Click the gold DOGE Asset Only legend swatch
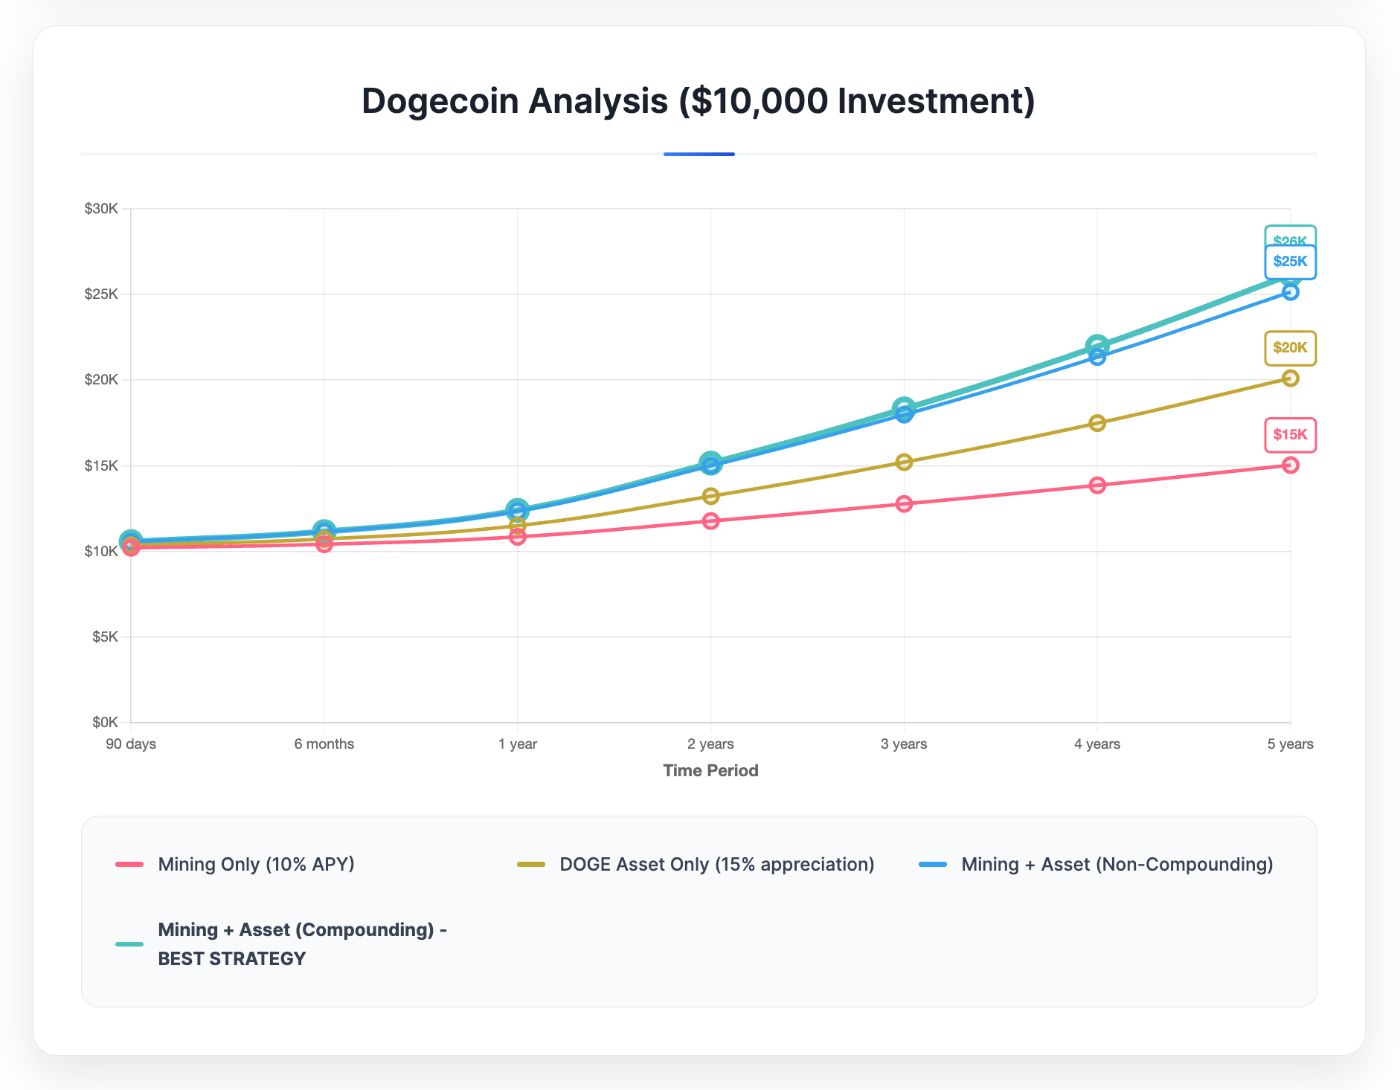 point(531,864)
